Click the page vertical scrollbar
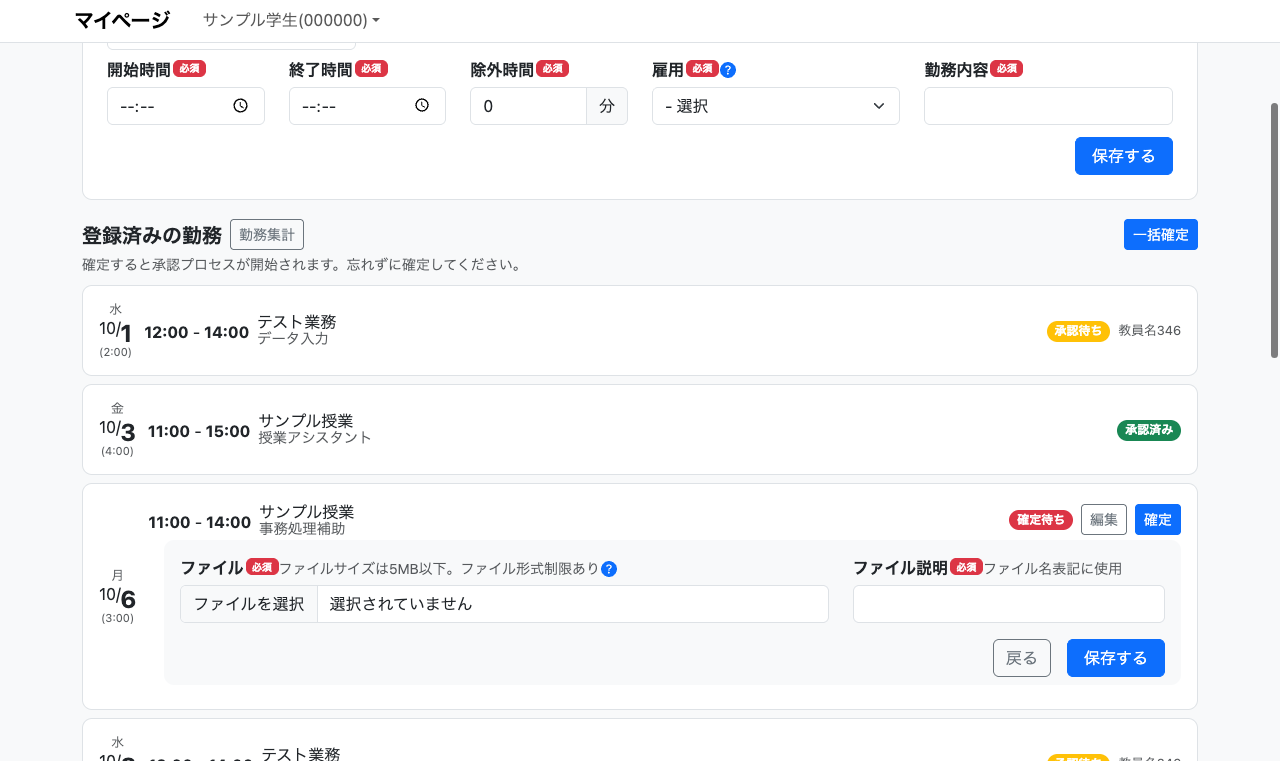This screenshot has width=1280, height=761. (x=1273, y=230)
